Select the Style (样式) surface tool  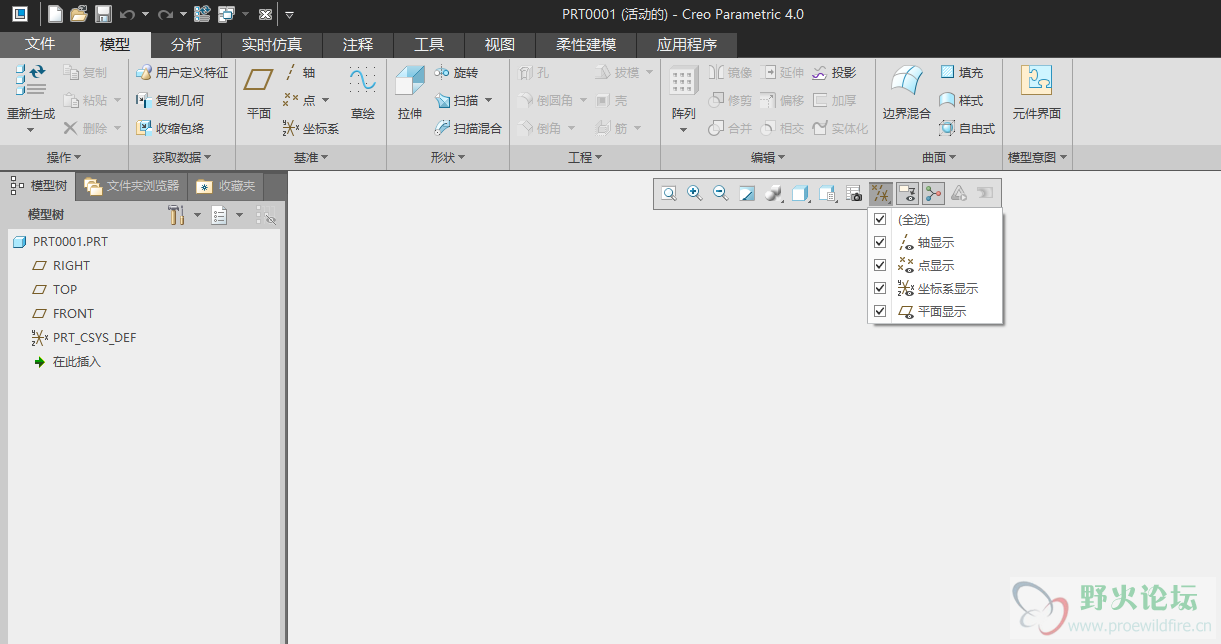(x=962, y=100)
